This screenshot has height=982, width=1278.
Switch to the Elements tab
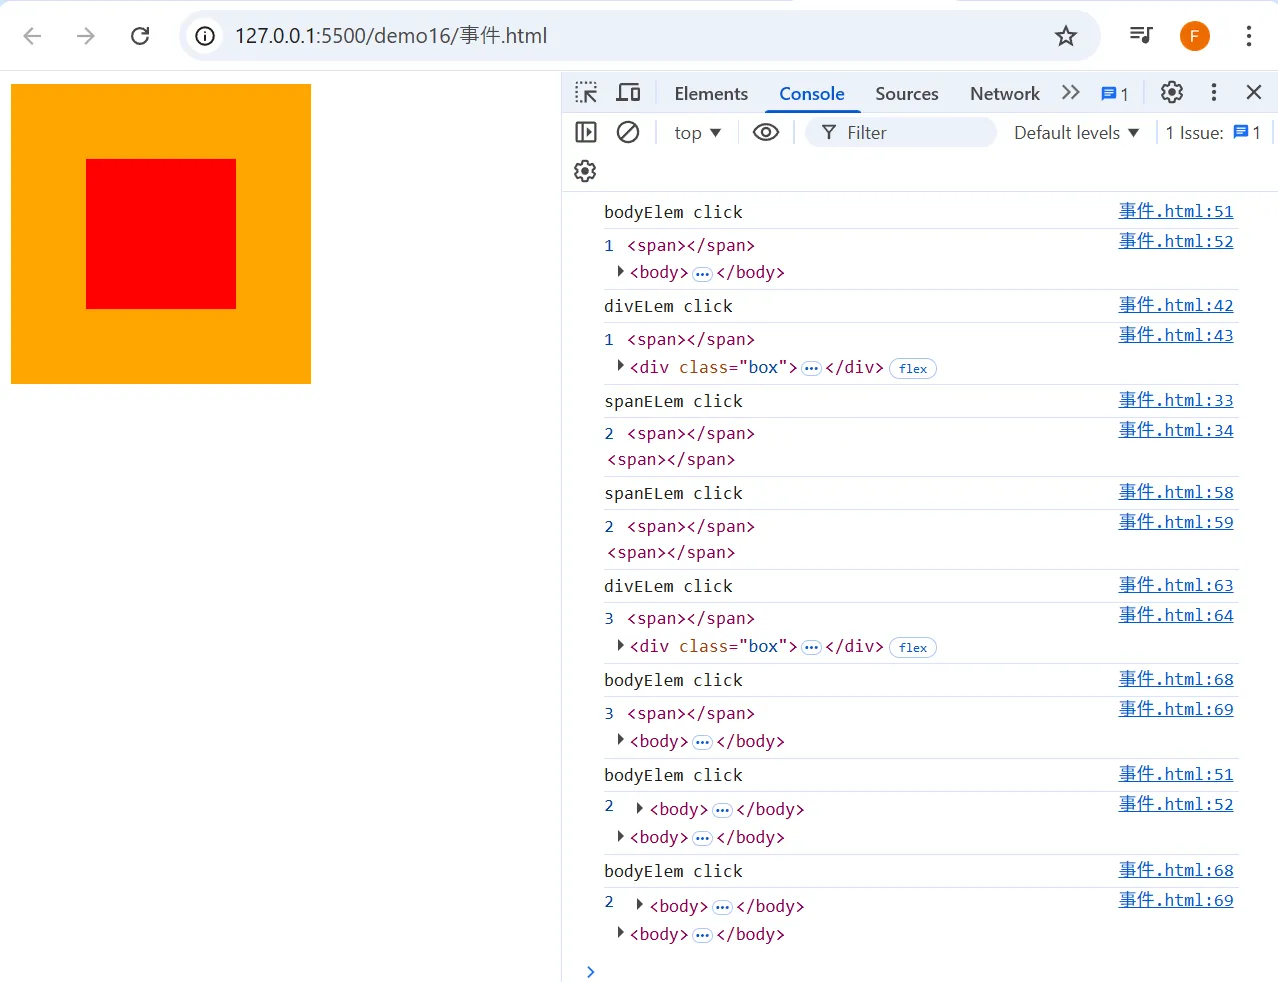coord(711,94)
